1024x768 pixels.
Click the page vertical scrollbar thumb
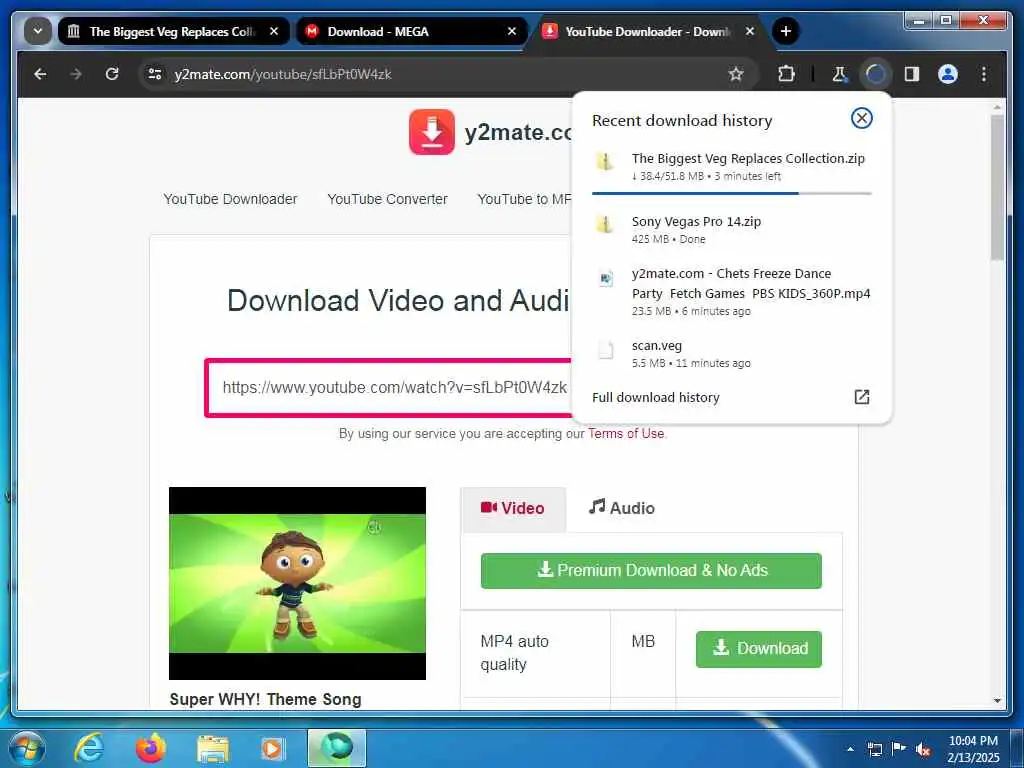[997, 188]
